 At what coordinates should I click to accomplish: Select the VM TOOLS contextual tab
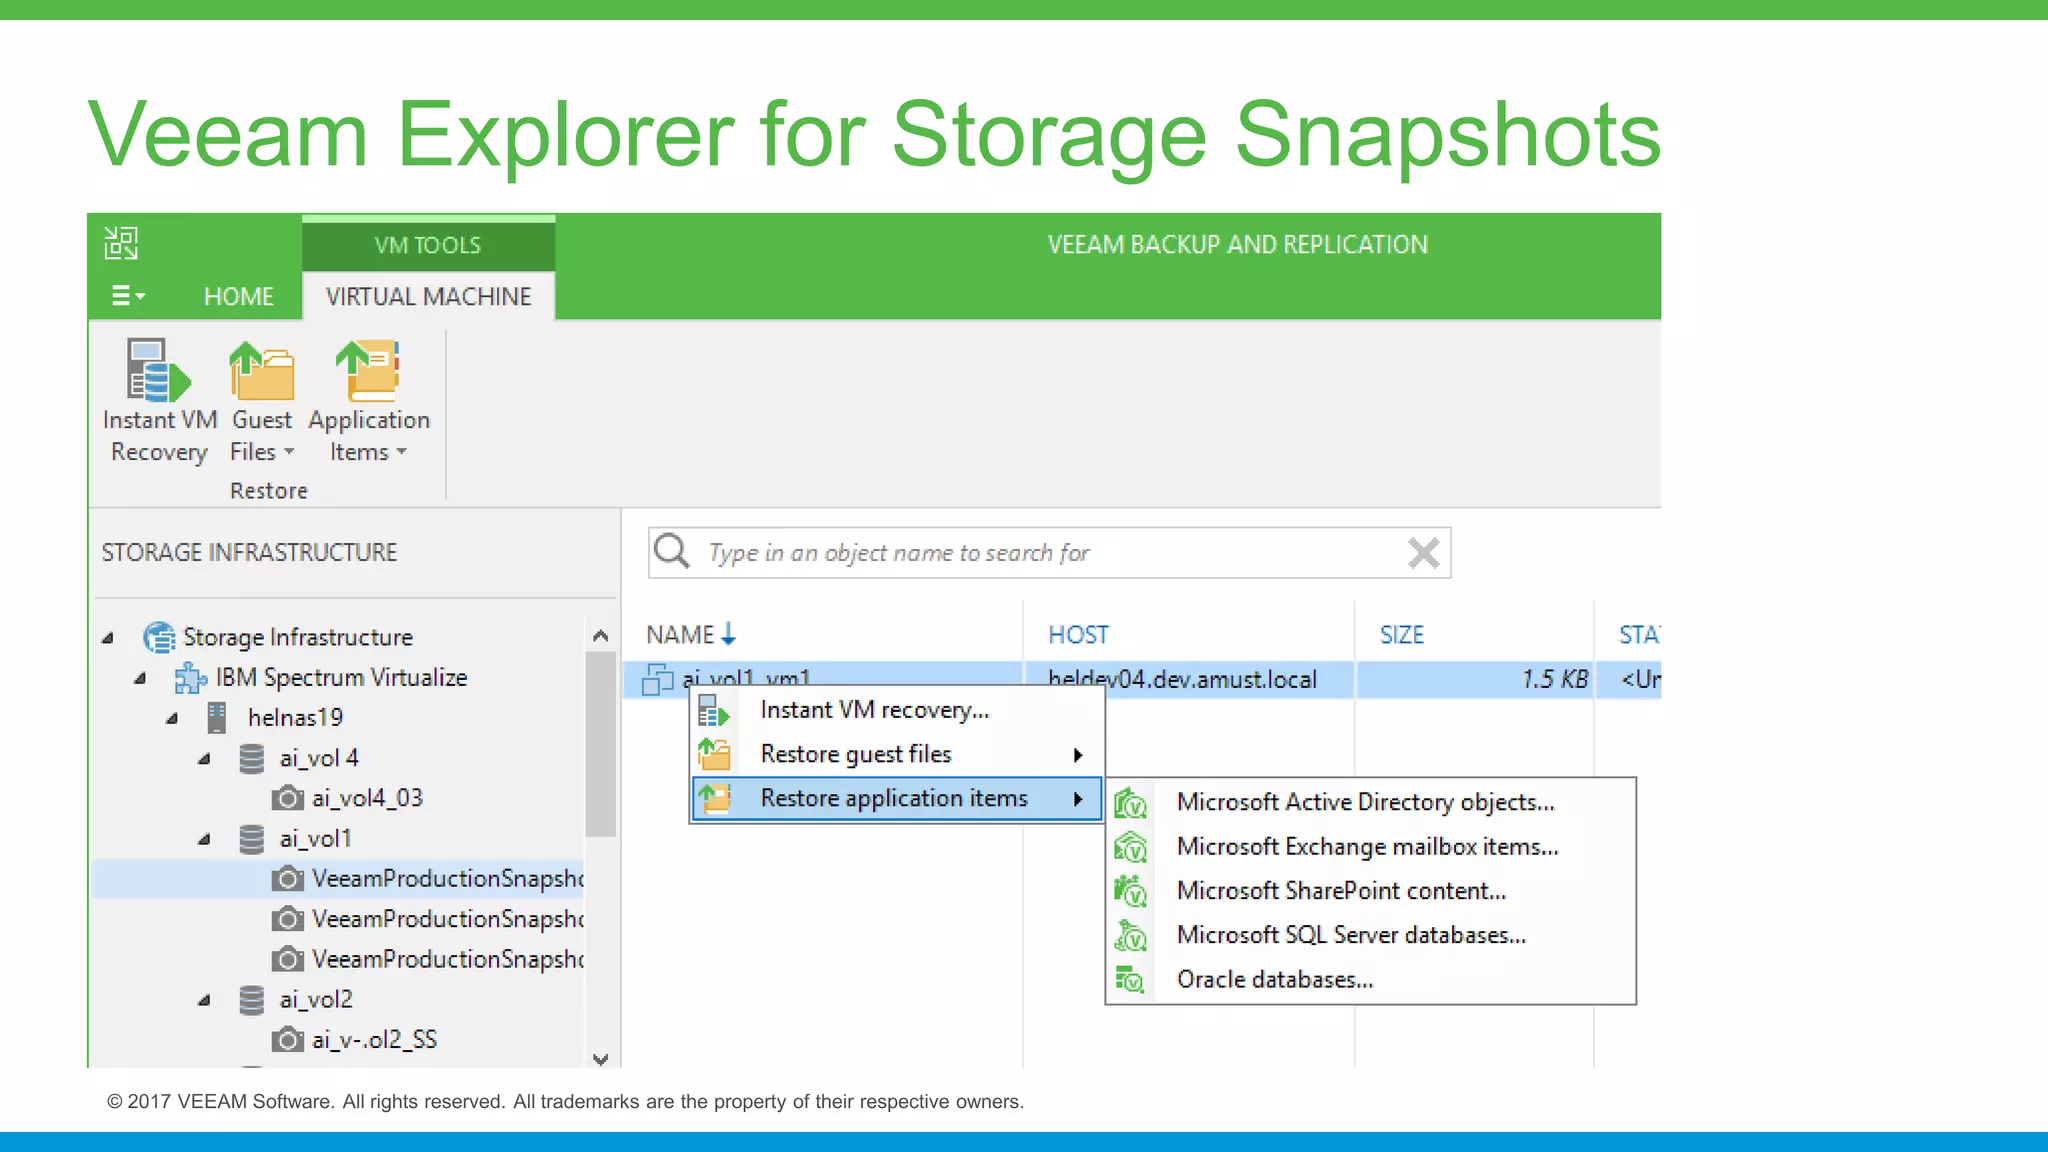point(428,245)
